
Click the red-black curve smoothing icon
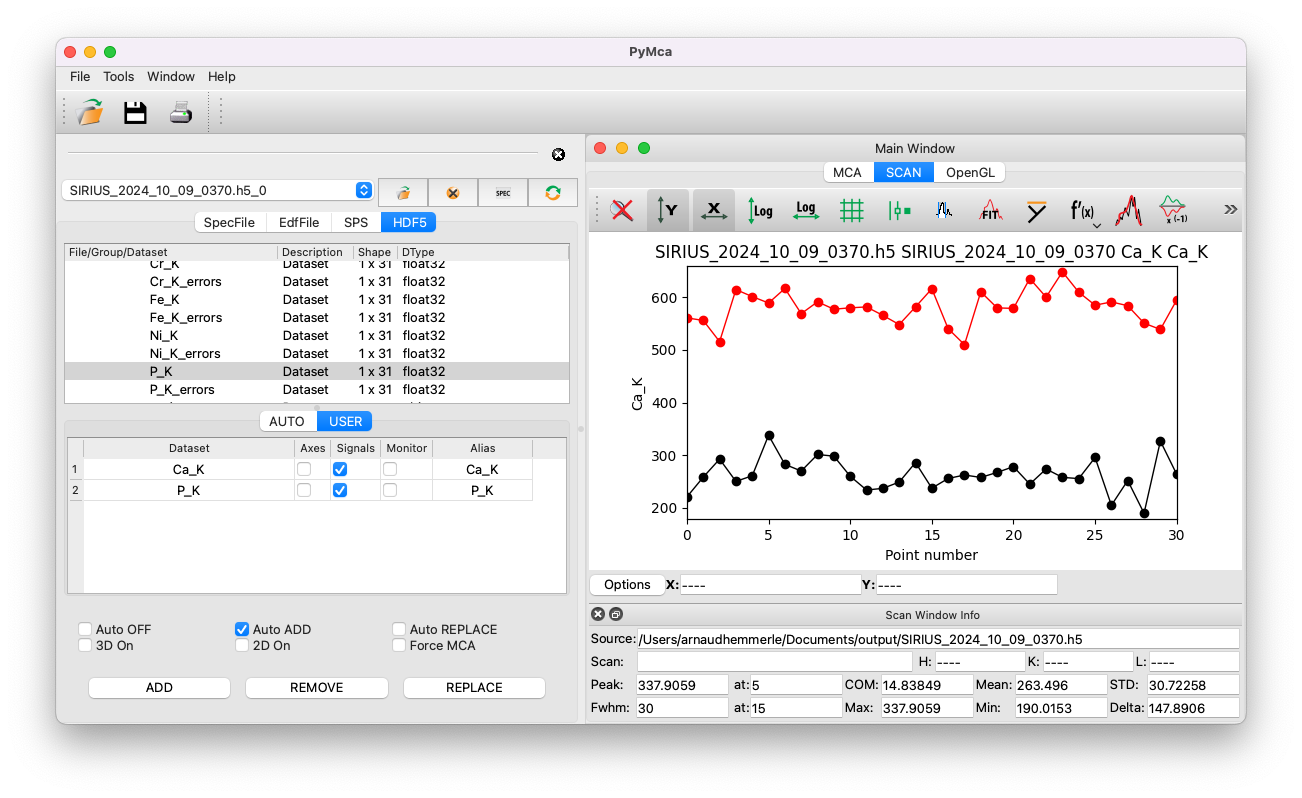tap(1129, 210)
